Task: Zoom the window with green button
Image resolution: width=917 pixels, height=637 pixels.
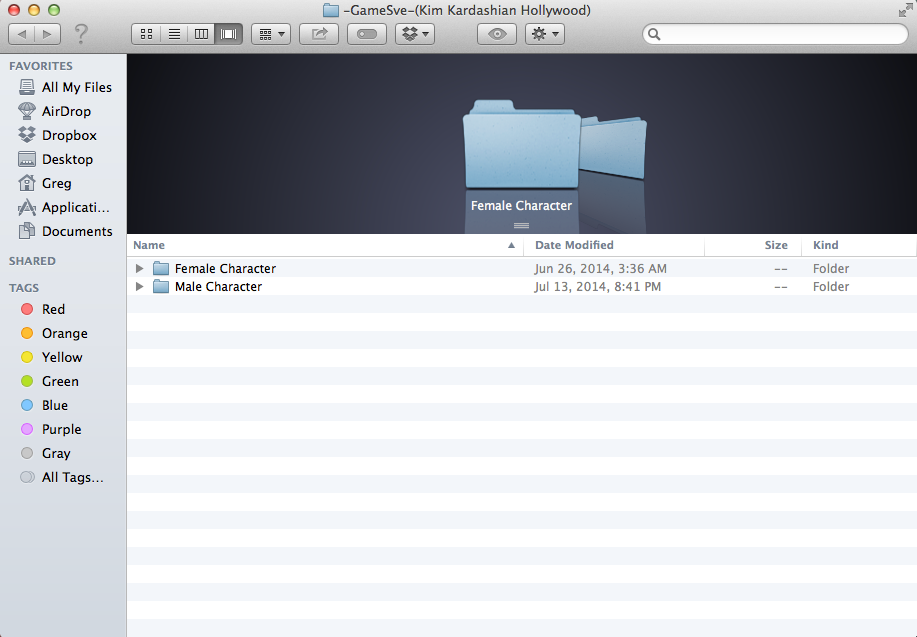Action: [54, 10]
